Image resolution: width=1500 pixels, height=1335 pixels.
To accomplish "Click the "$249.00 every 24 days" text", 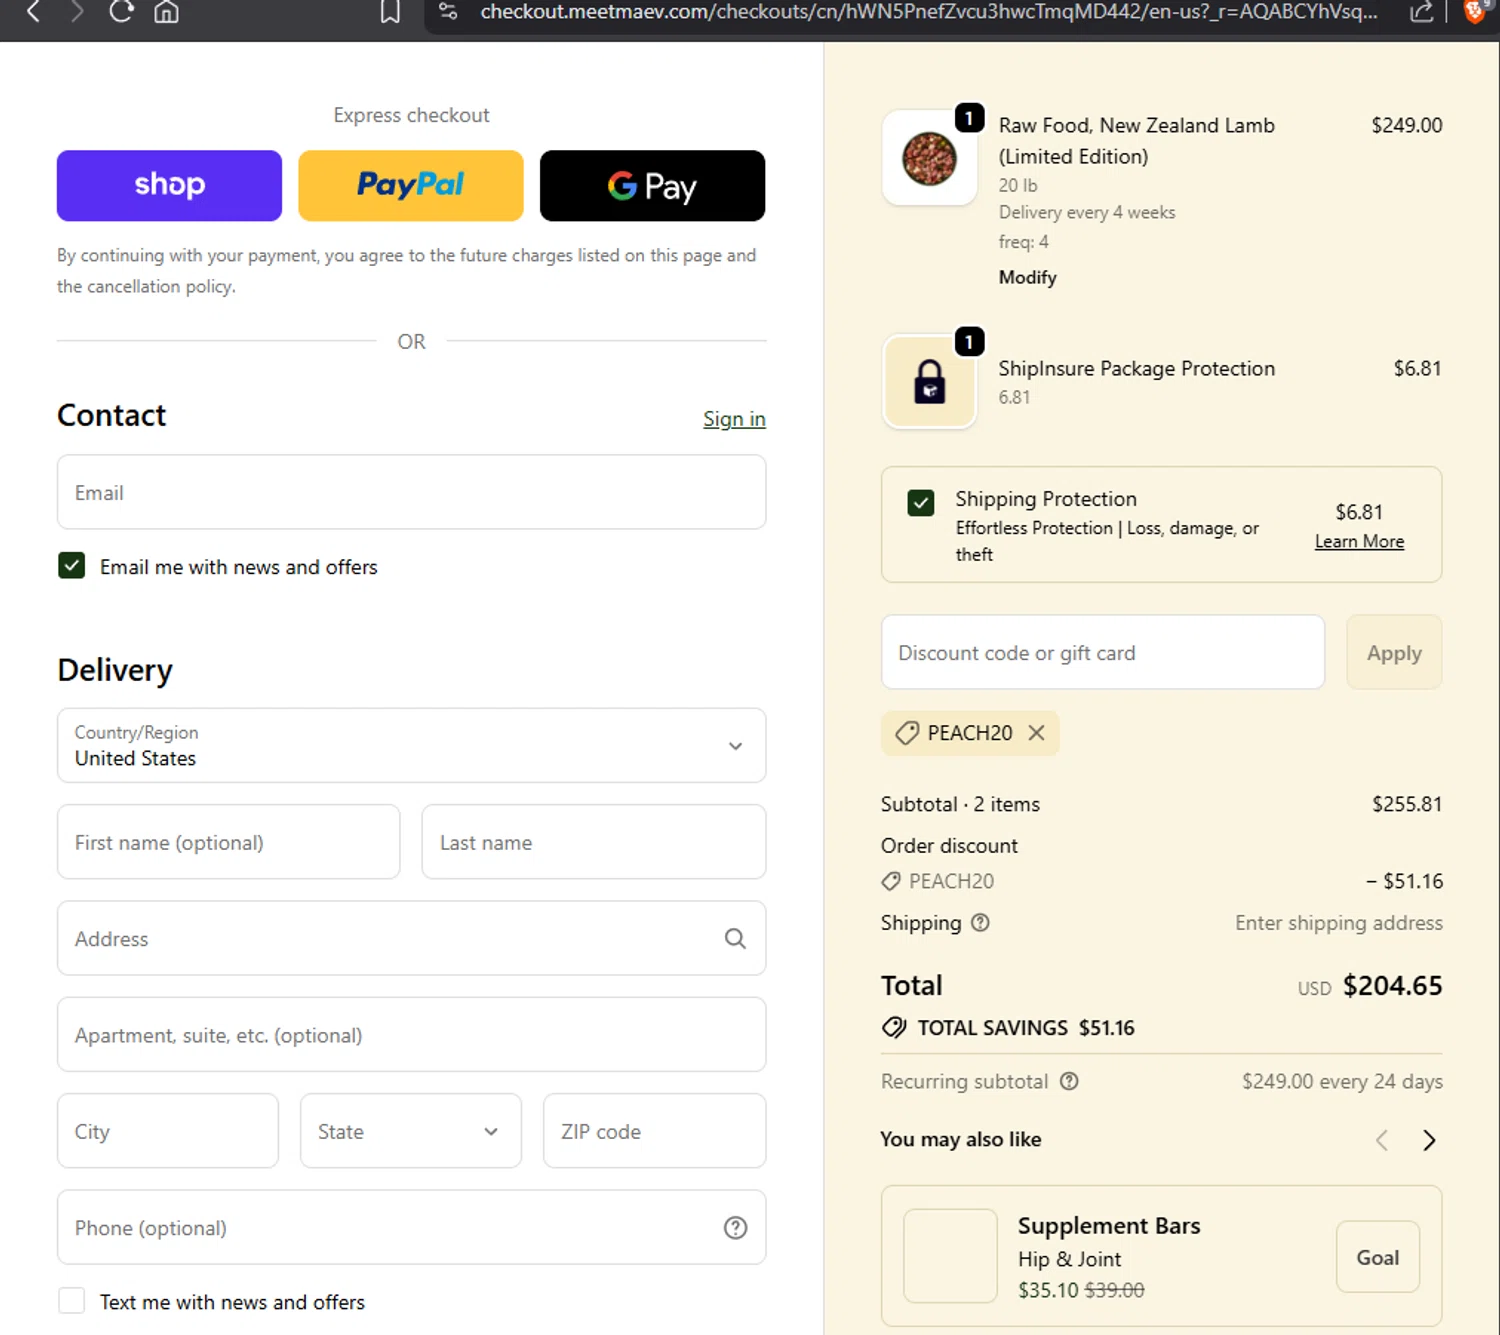I will tap(1342, 1081).
